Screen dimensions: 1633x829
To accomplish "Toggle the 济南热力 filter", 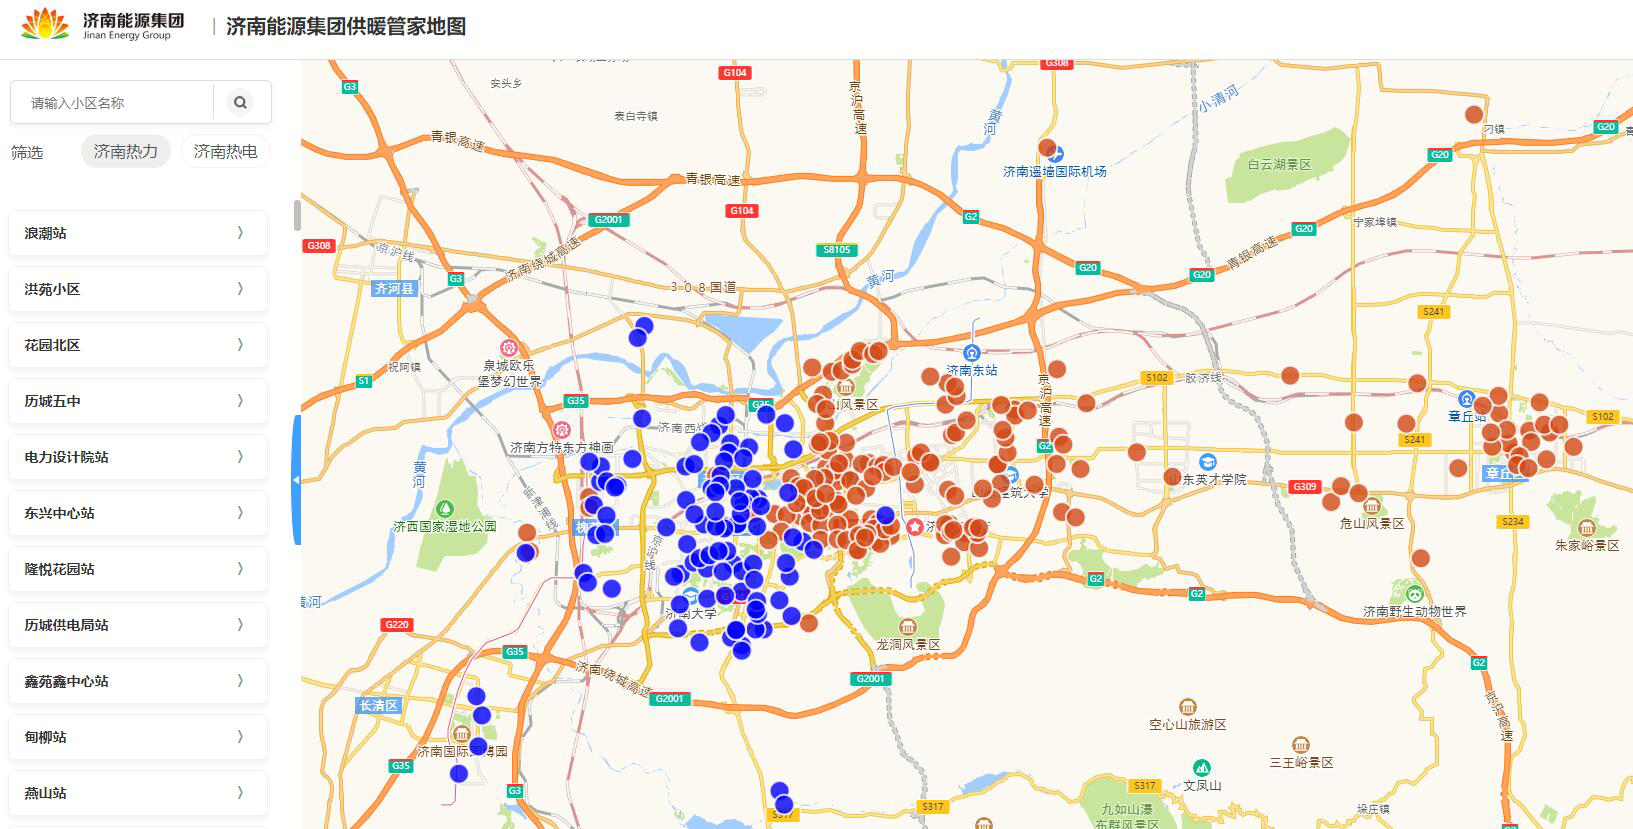I will [126, 151].
